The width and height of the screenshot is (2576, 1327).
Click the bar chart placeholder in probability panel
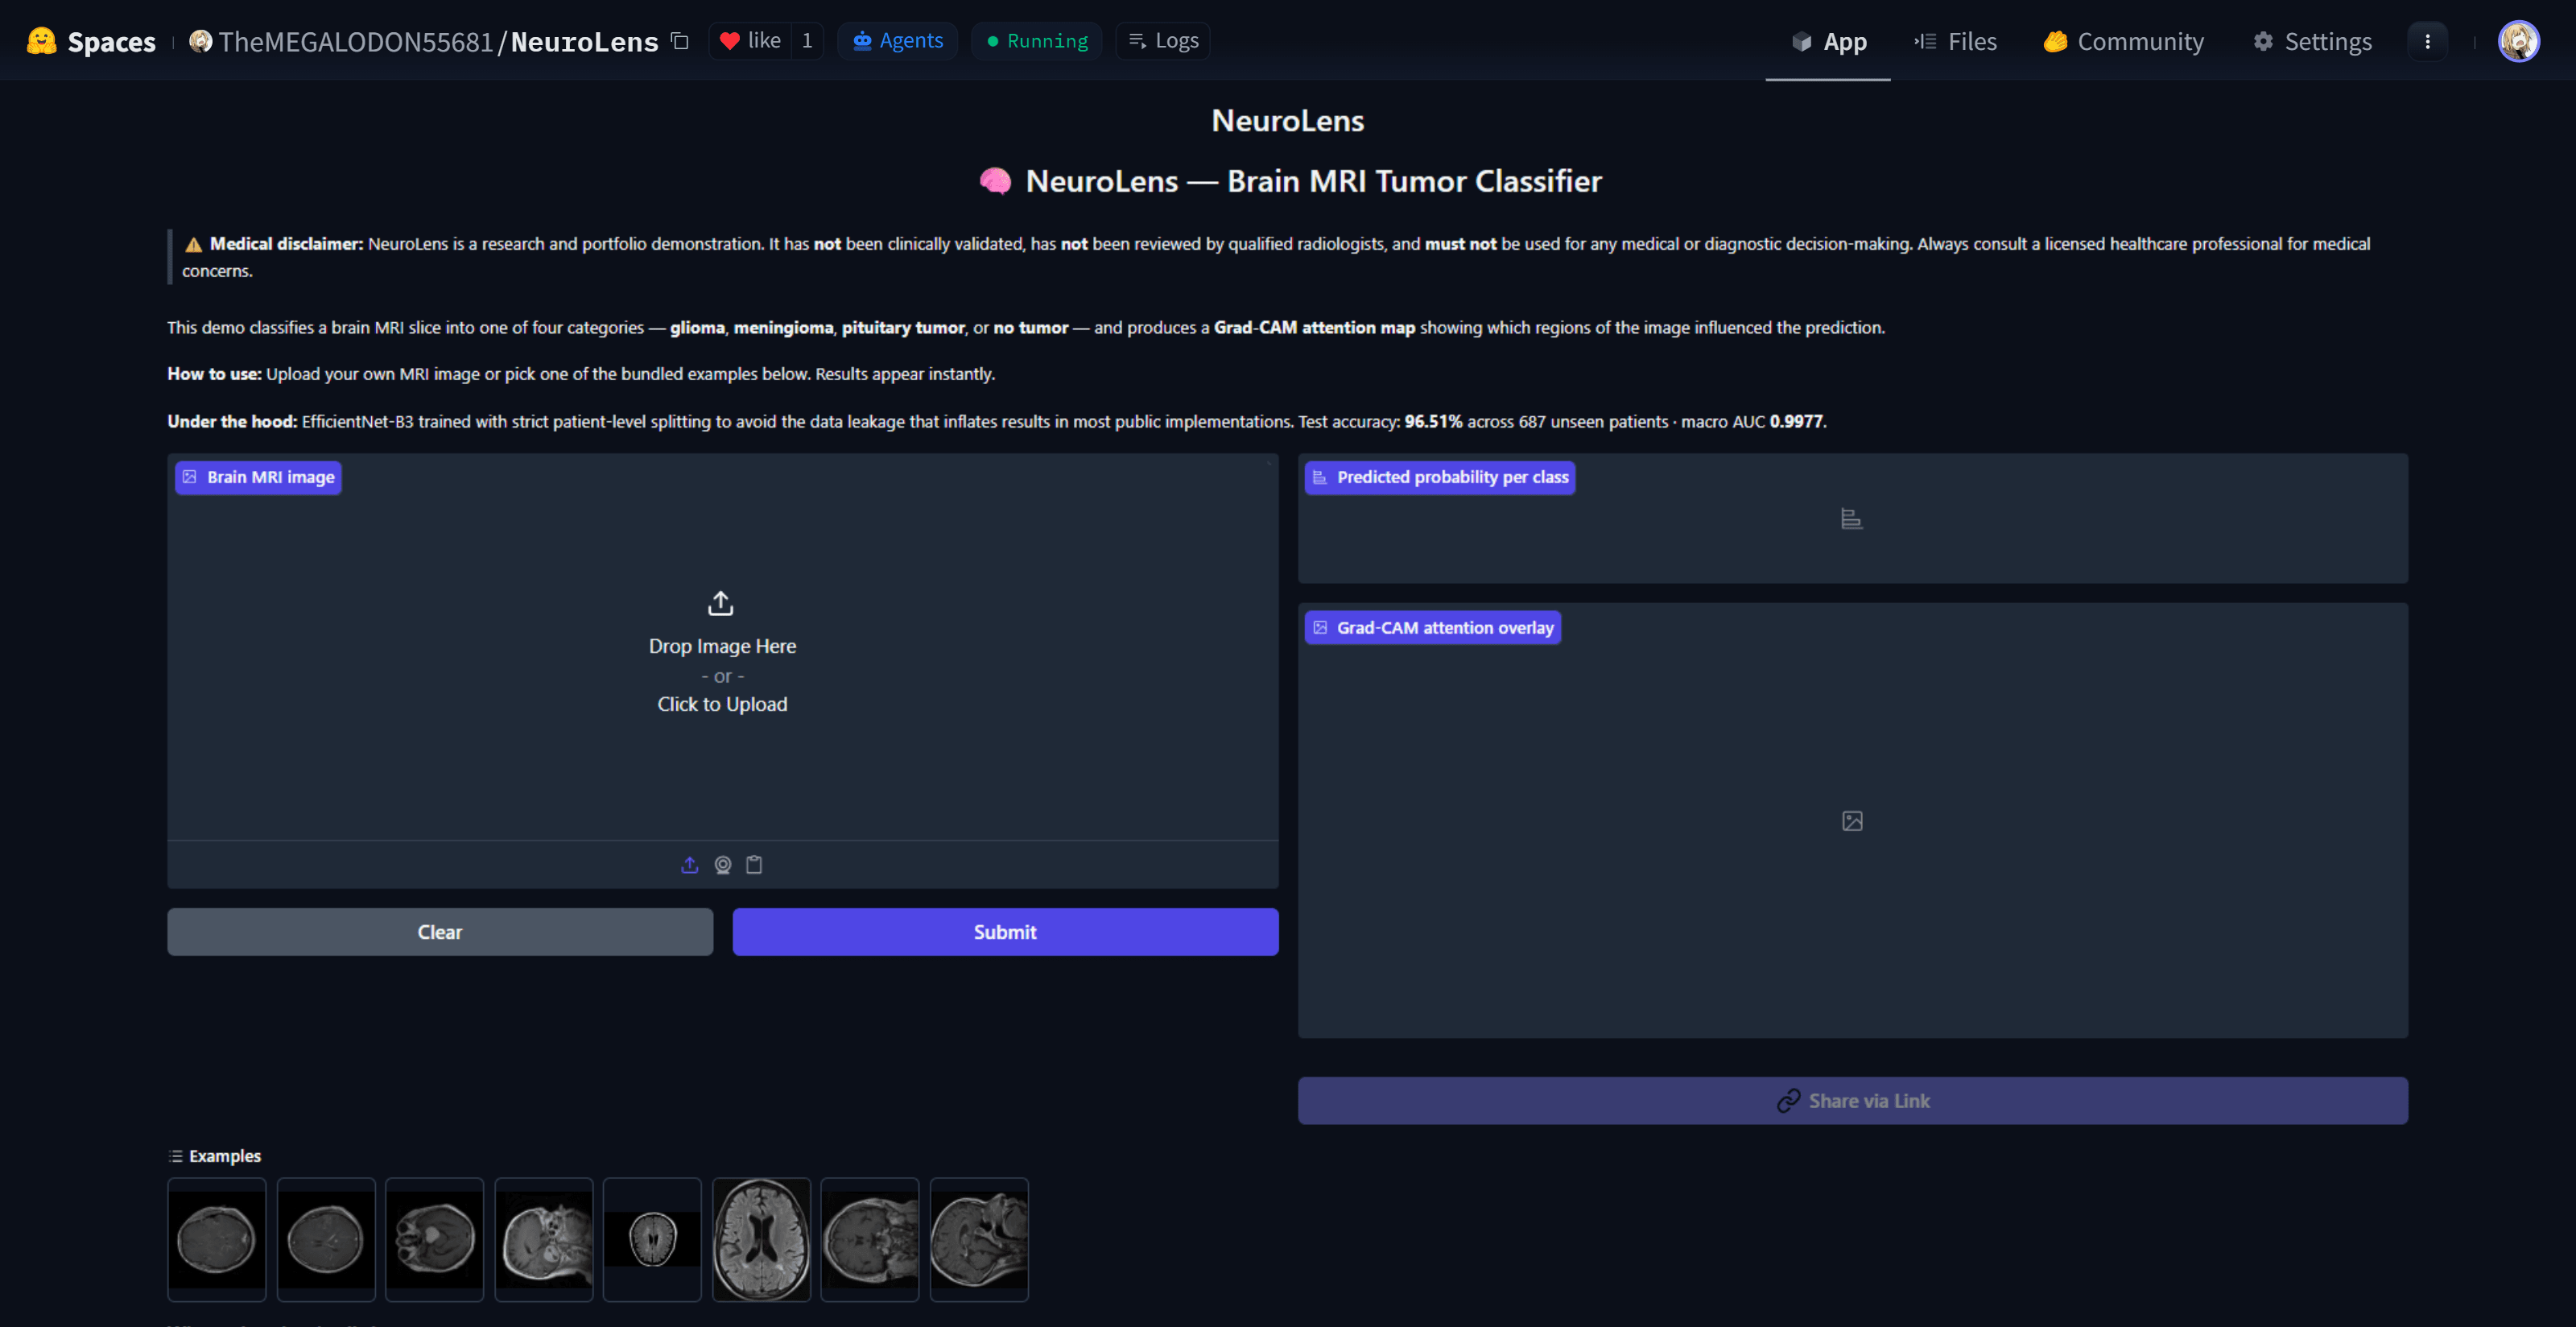1852,519
